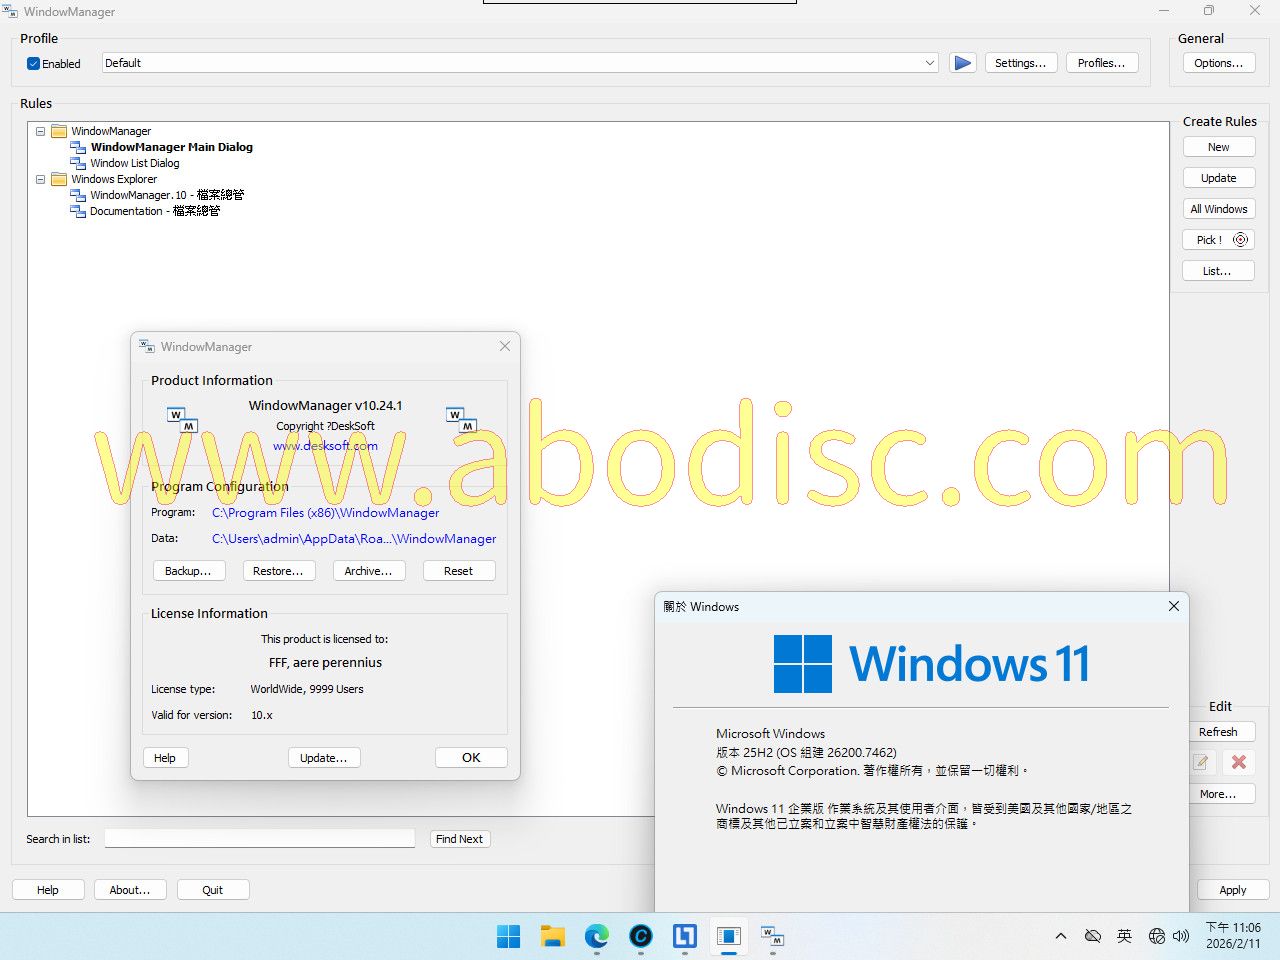
Task: Close the About Windows dialog
Action: point(1174,606)
